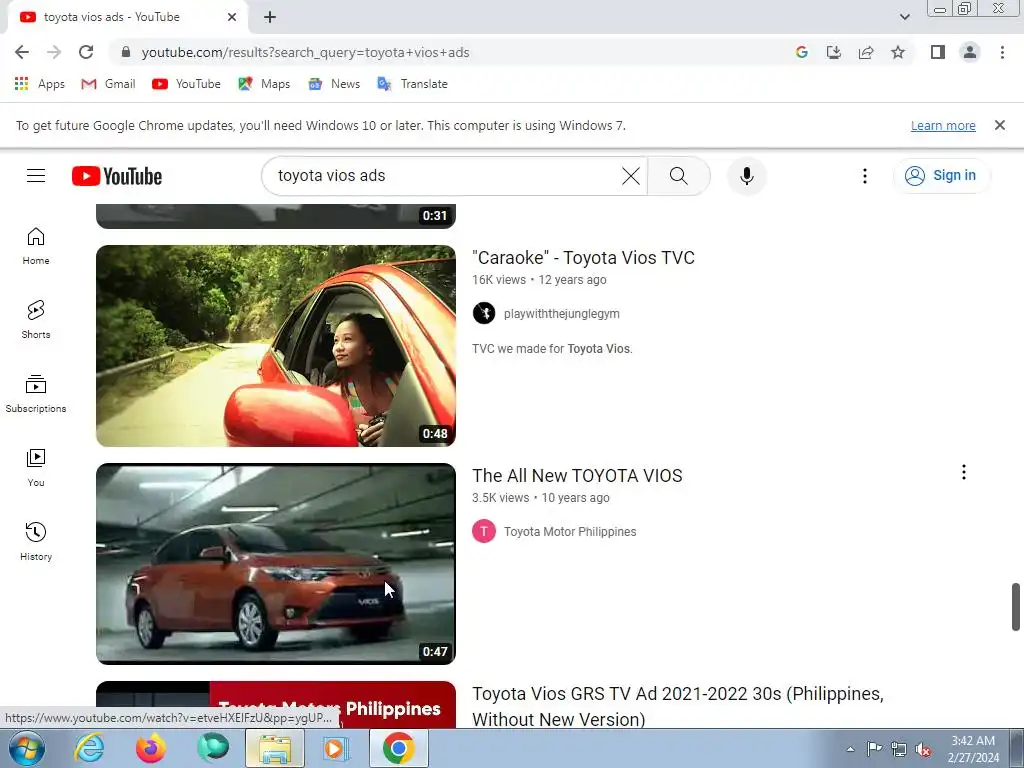Click the YouTube logo
This screenshot has height=768, width=1024.
coord(117,176)
